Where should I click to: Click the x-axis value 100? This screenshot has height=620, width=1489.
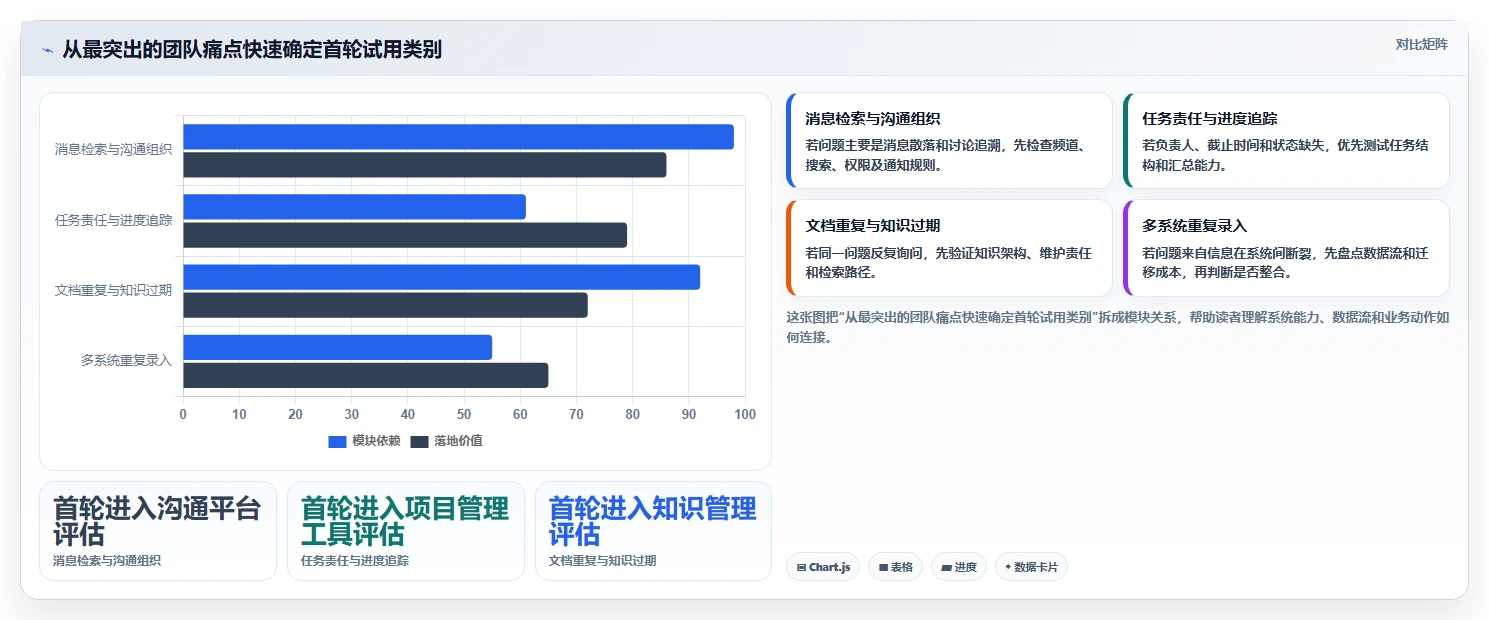pyautogui.click(x=745, y=414)
